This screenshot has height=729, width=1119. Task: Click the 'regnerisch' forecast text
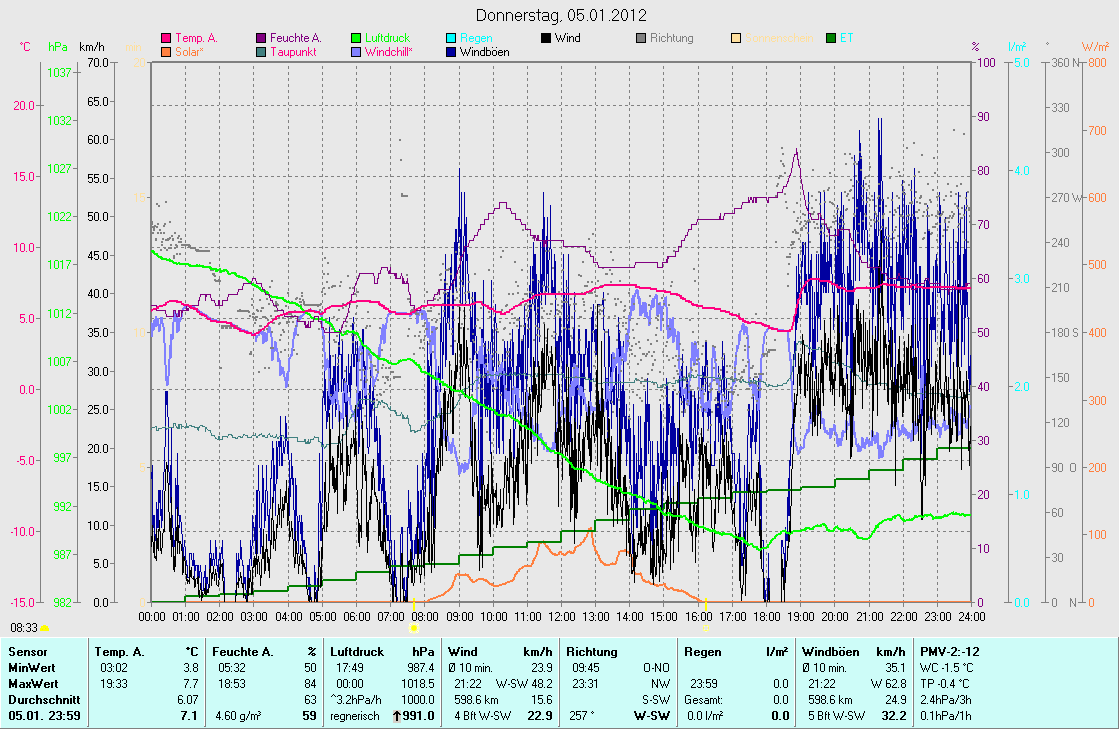click(355, 716)
